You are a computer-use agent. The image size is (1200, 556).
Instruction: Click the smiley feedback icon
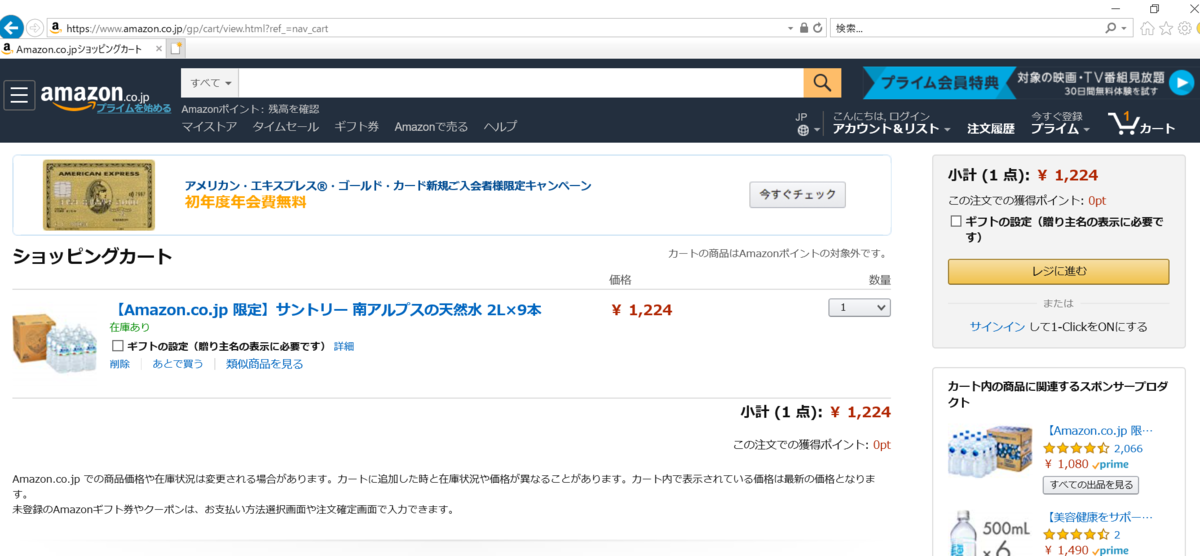[1197, 28]
